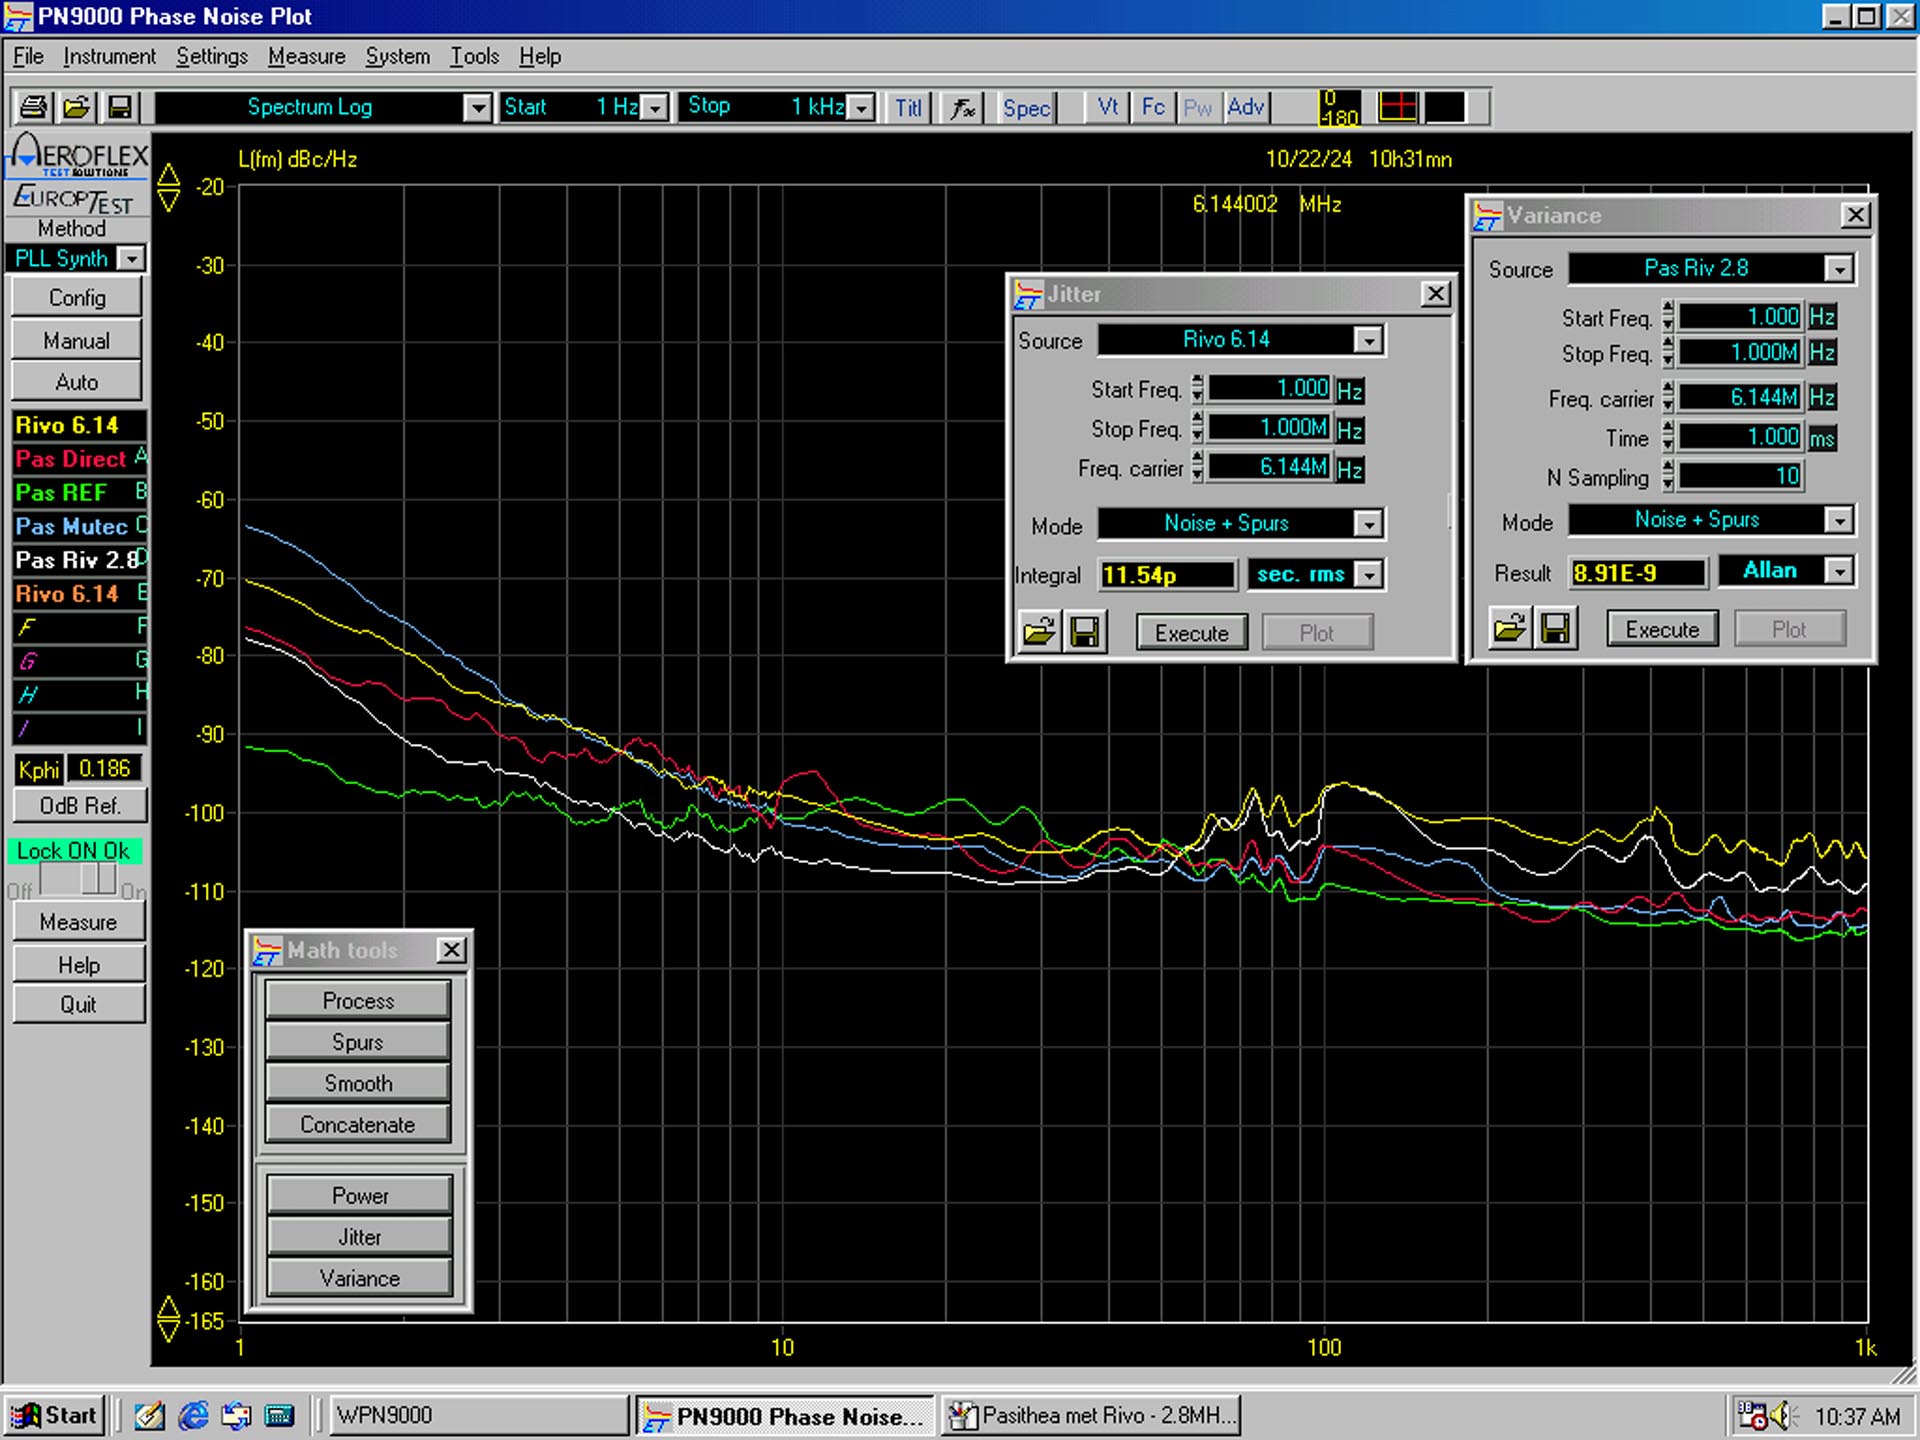The height and width of the screenshot is (1440, 1920).
Task: Expand the Spectrum Log dropdown
Action: [x=477, y=107]
